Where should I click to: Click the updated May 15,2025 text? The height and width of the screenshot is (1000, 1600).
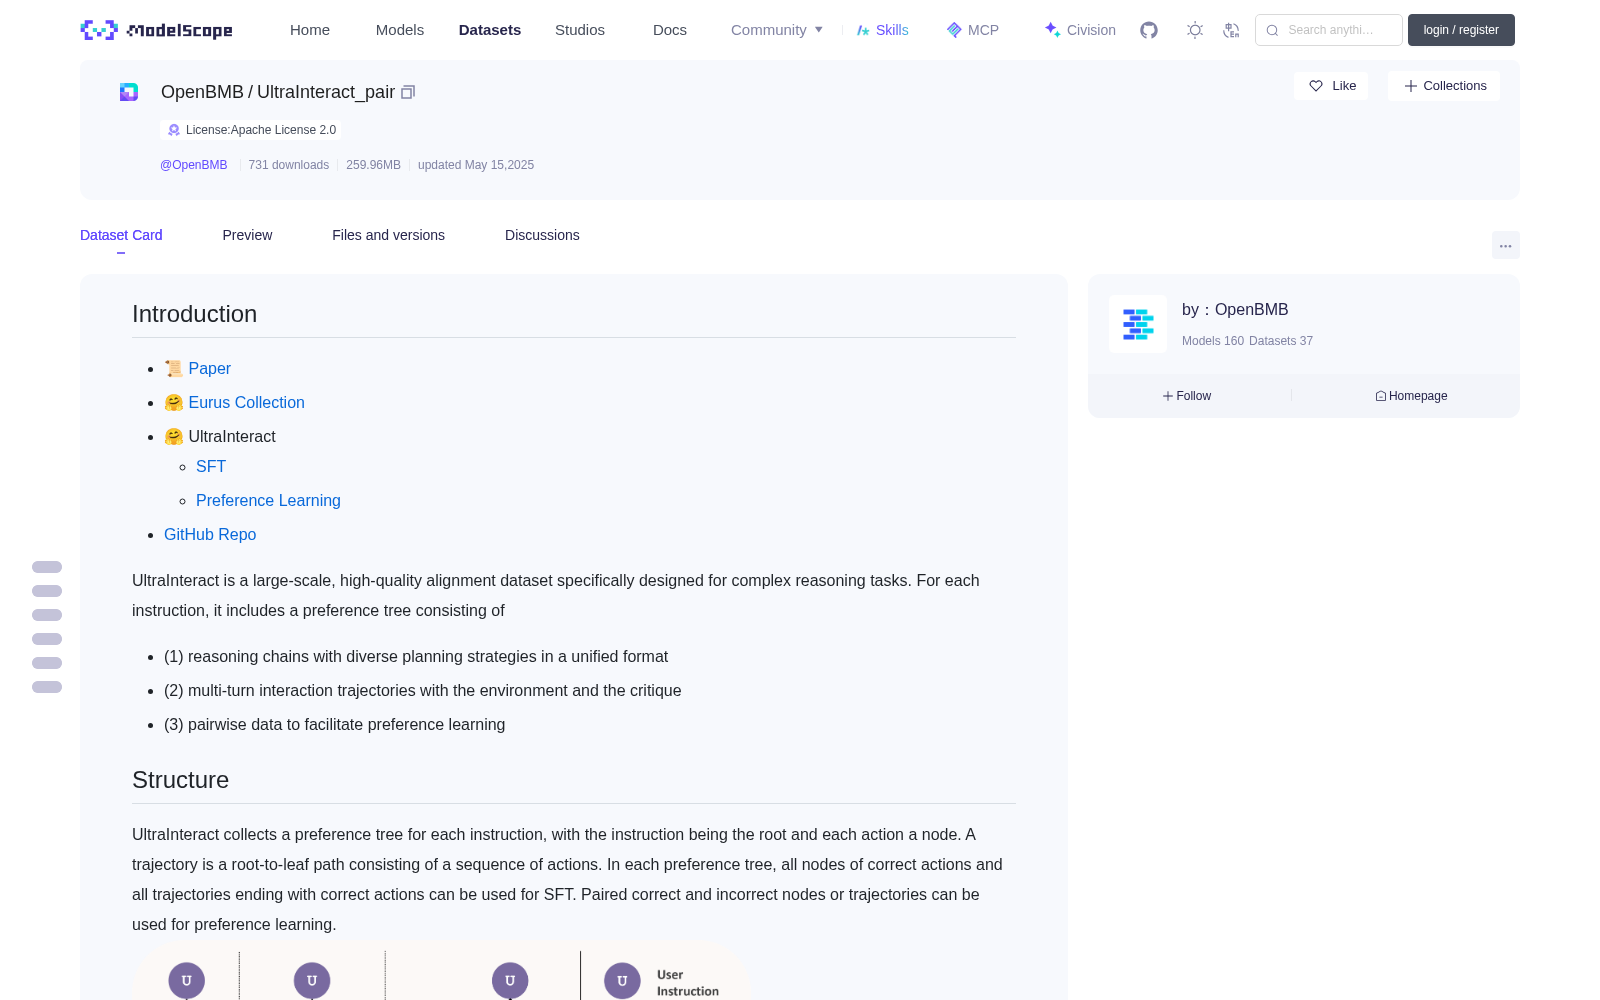point(476,165)
